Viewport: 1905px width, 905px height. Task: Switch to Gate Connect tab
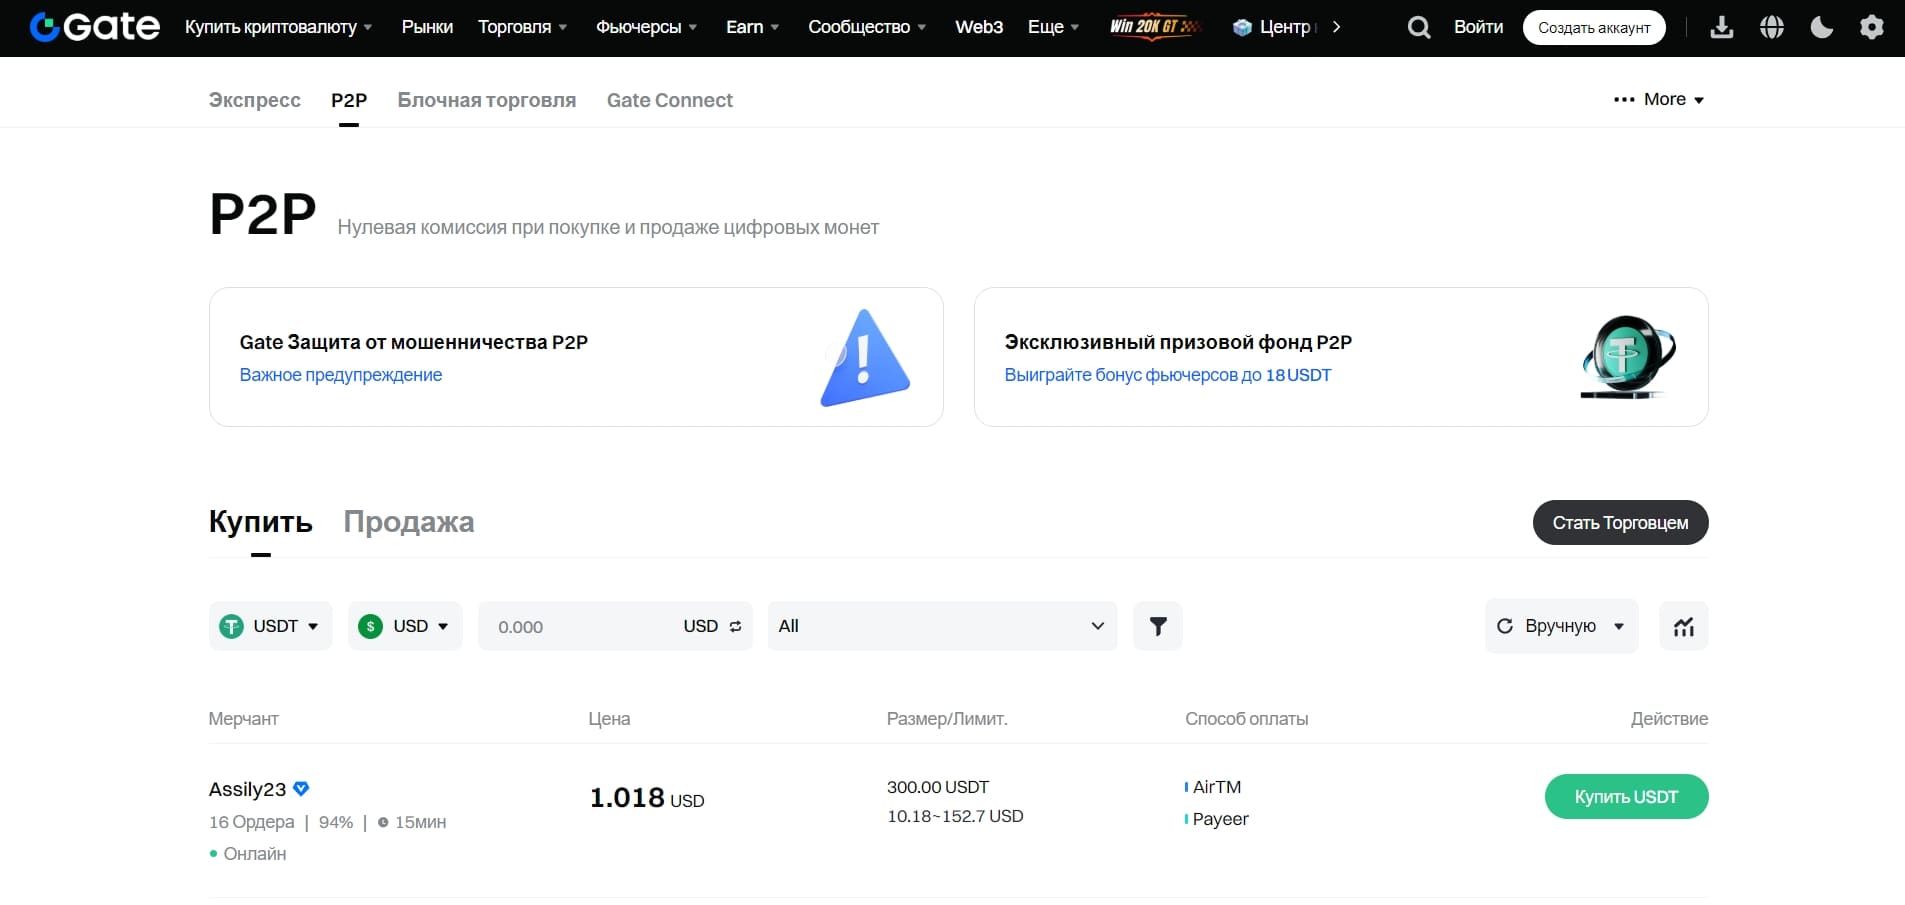(670, 100)
